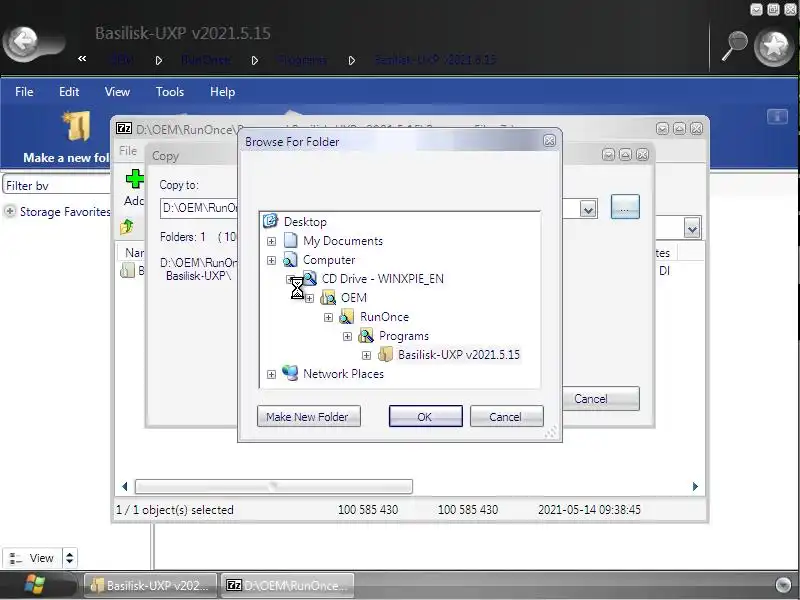This screenshot has width=800, height=600.
Task: Select CD Drive - WINXPIE_EN tree row
Action: coord(383,279)
